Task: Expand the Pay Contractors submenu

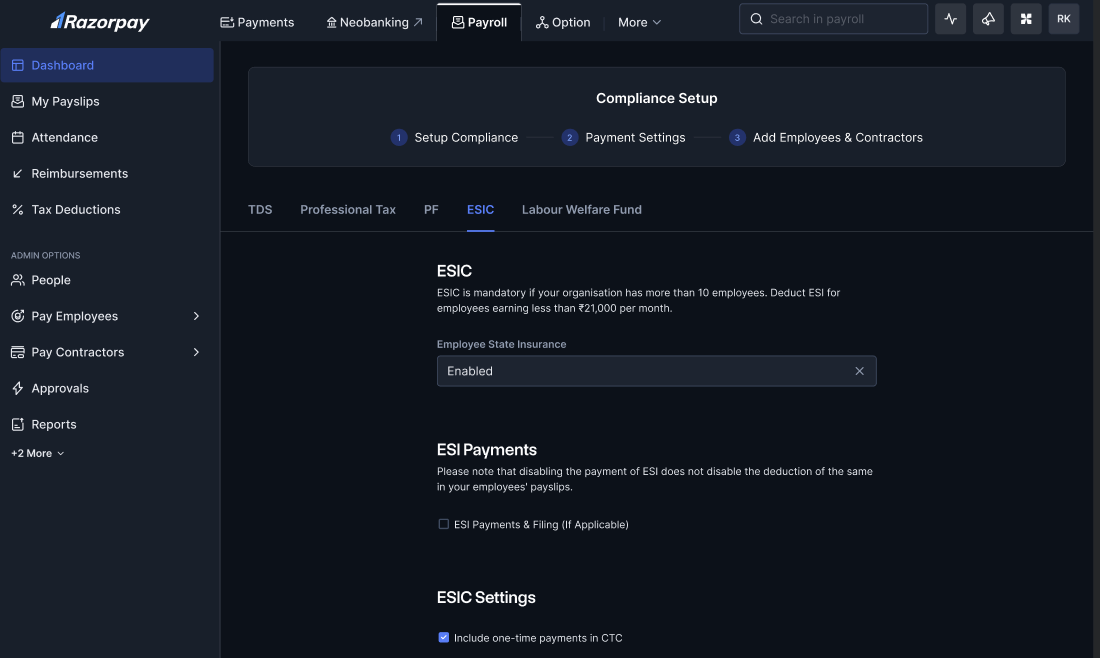Action: pos(196,352)
